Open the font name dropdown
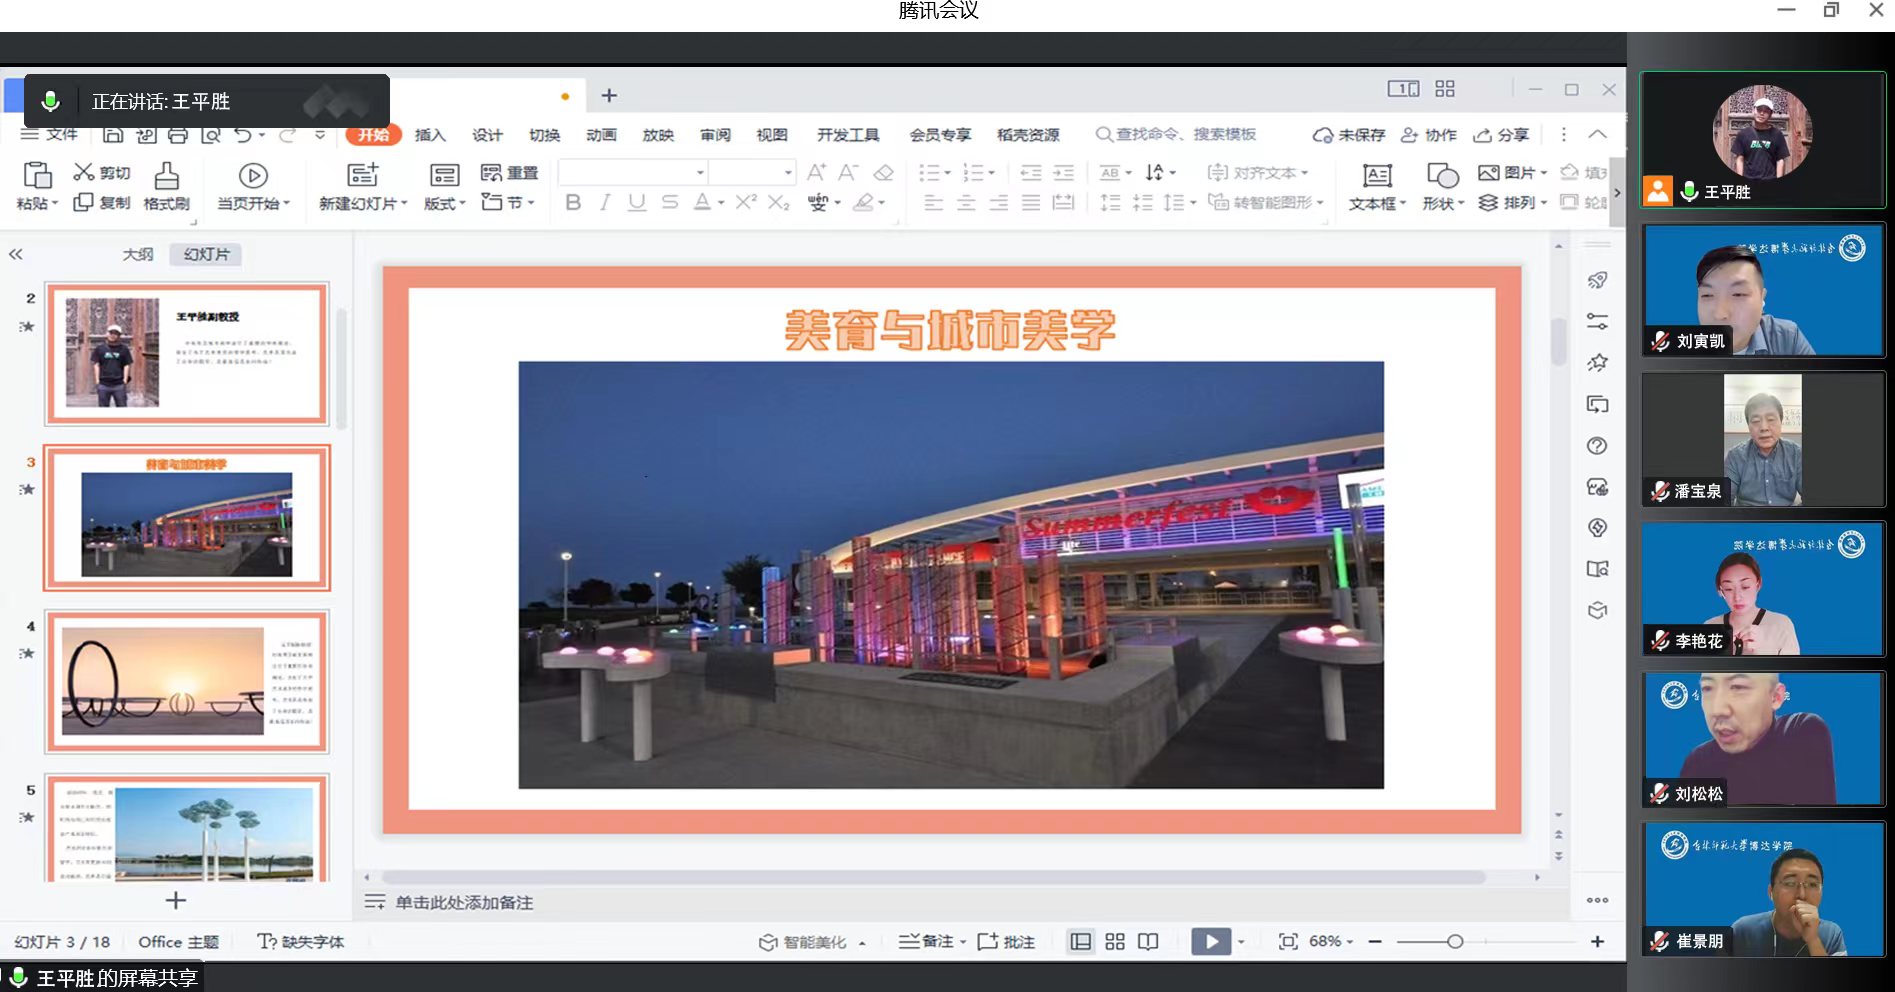 point(700,173)
